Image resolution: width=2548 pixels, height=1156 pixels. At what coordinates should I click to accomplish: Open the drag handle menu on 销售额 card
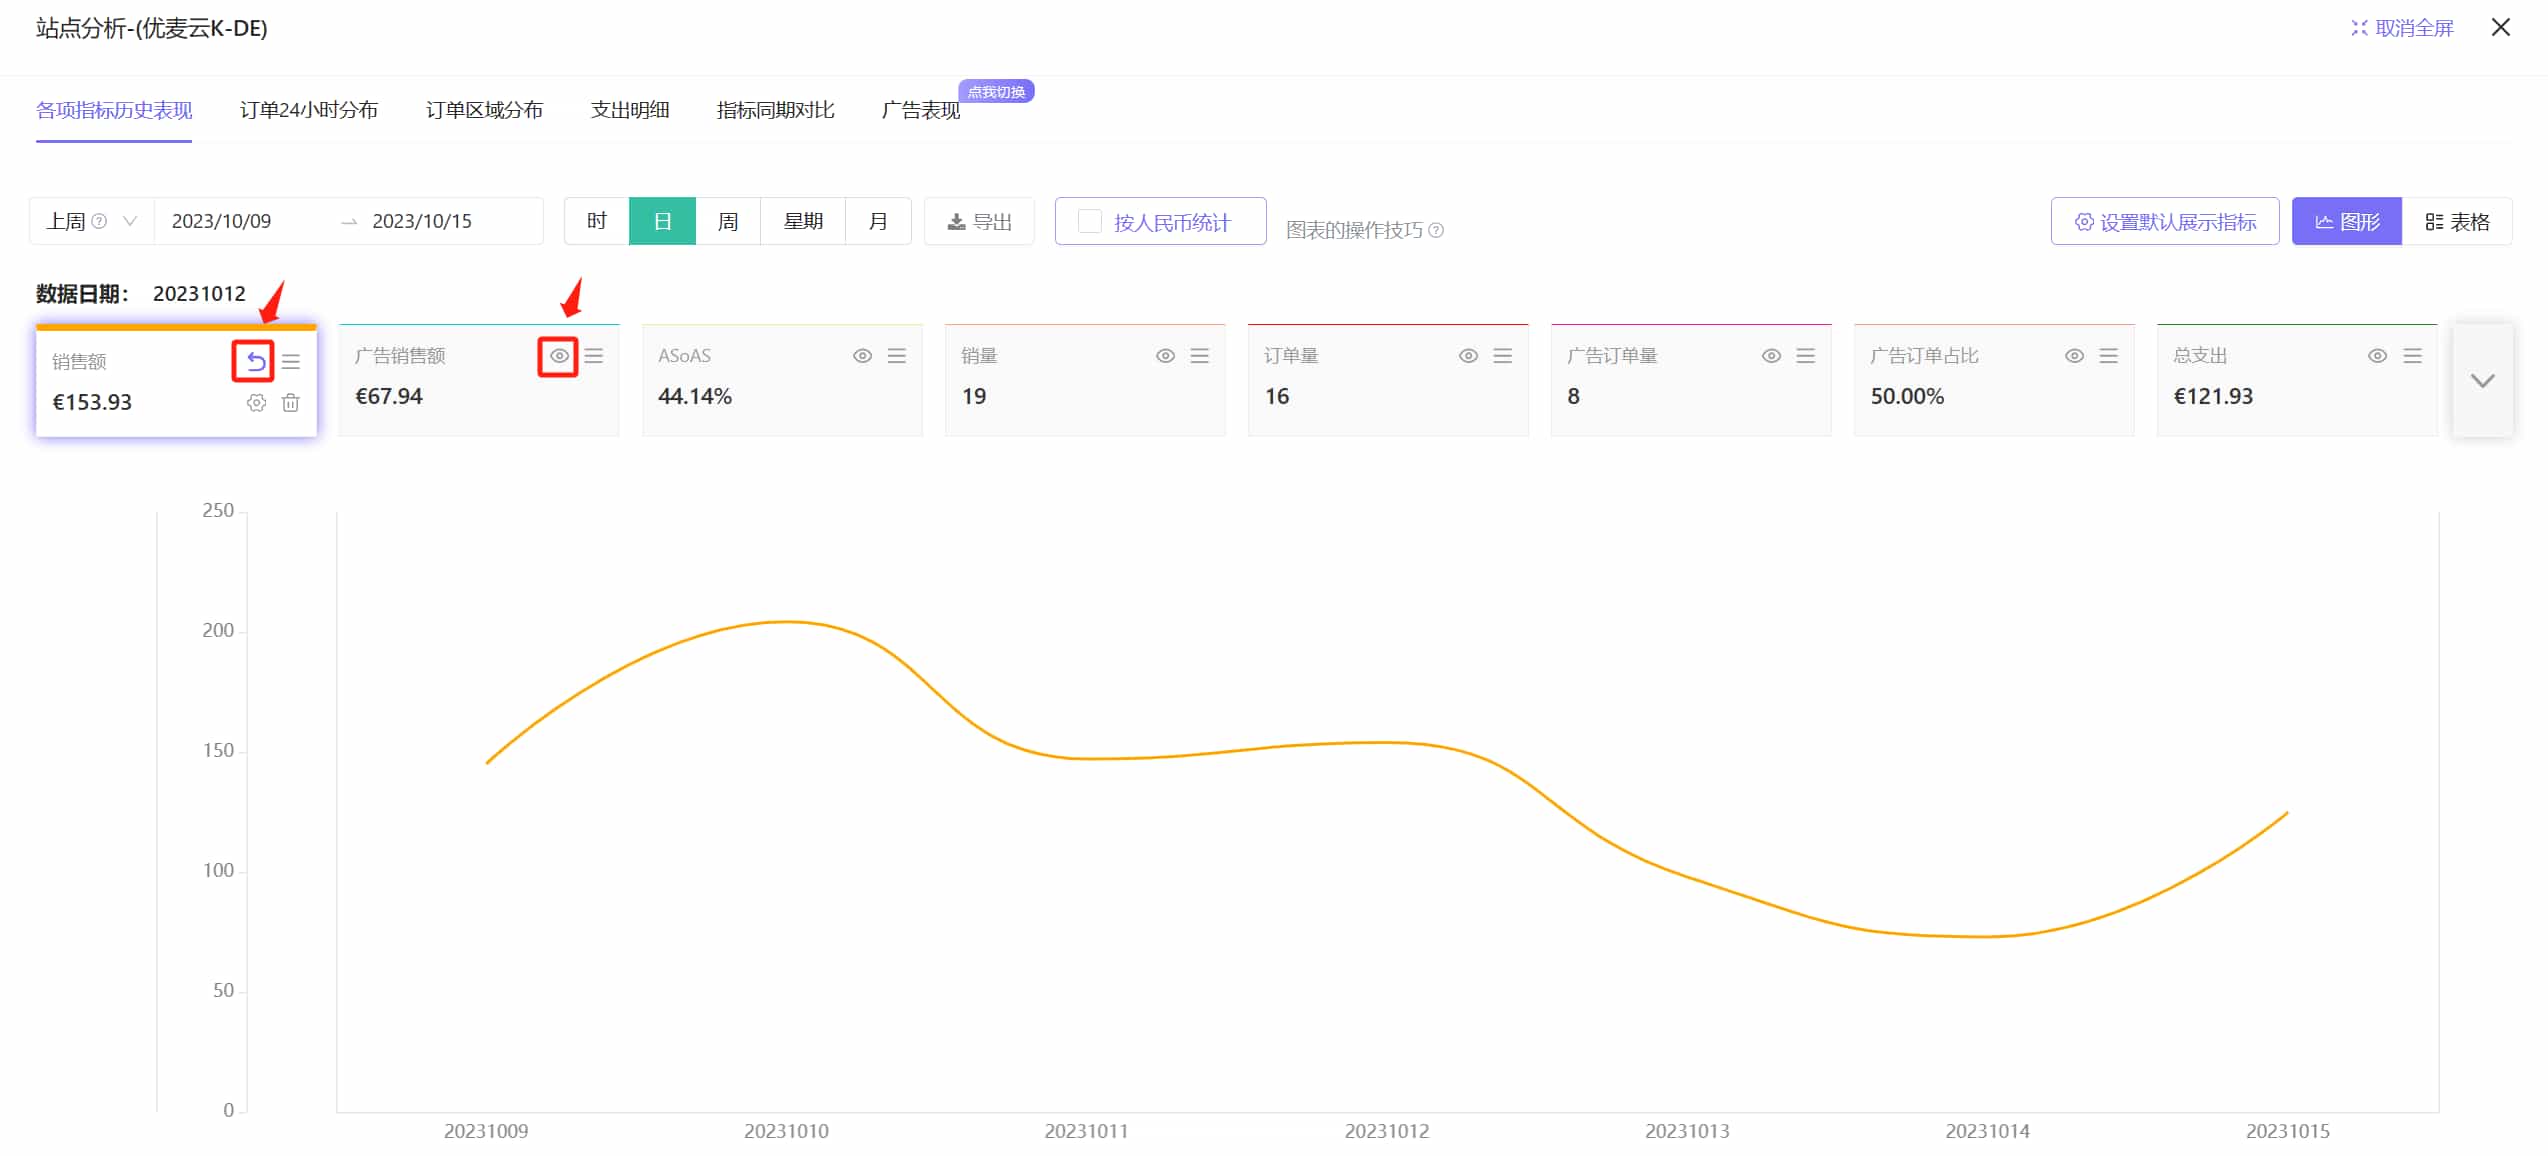[291, 361]
